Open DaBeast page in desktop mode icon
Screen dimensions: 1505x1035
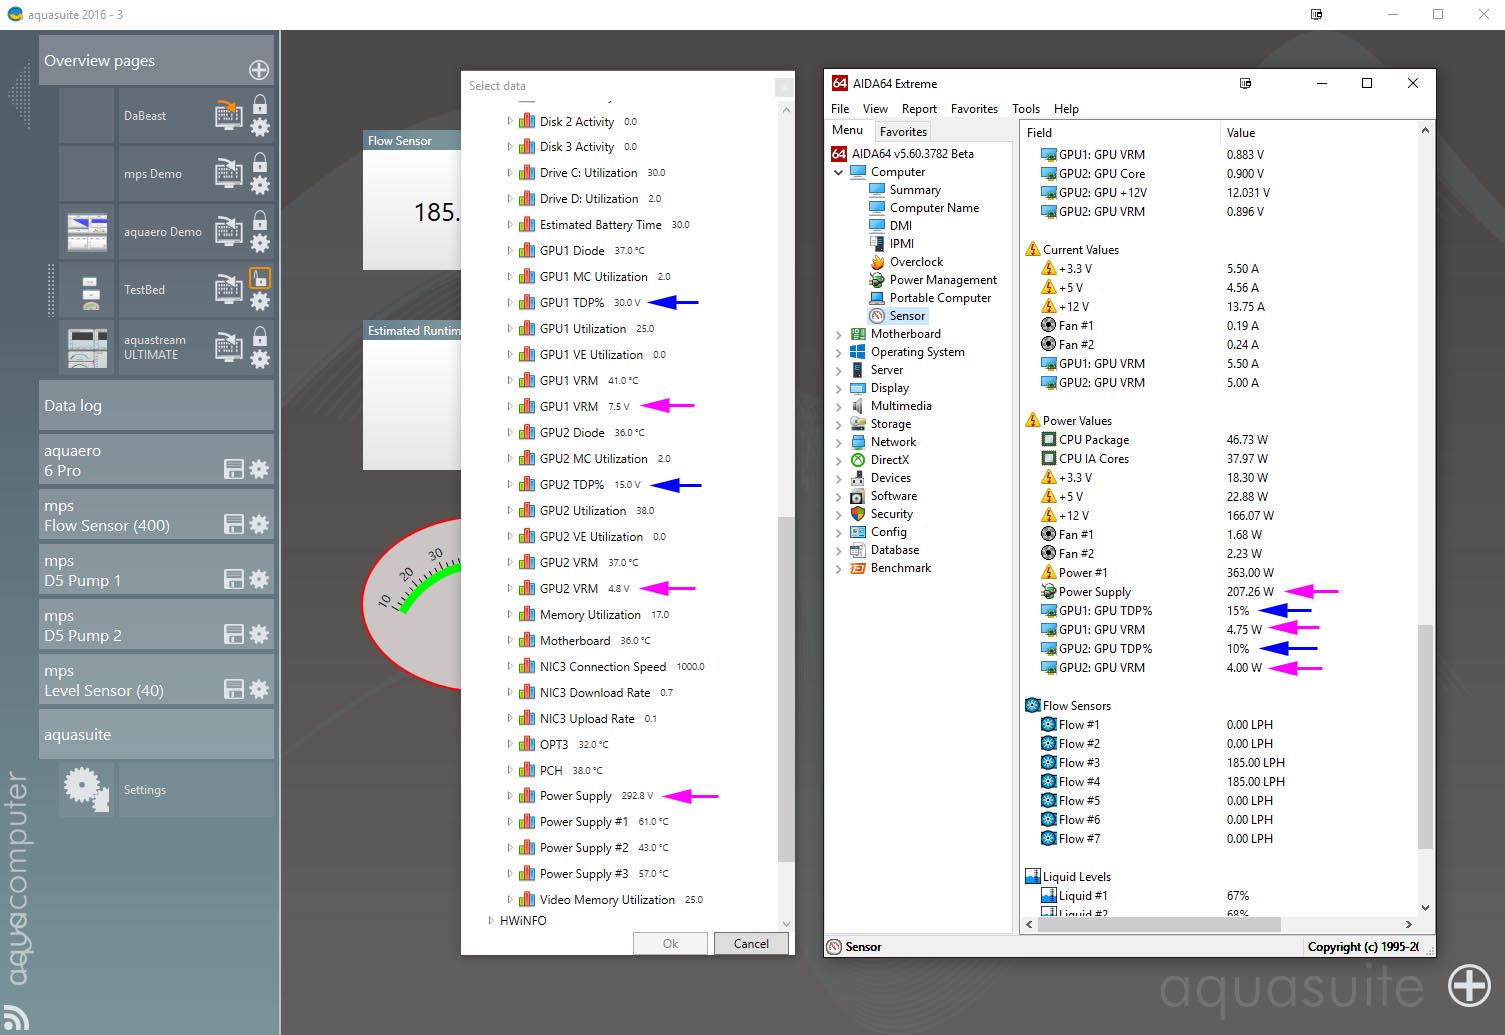[x=229, y=116]
